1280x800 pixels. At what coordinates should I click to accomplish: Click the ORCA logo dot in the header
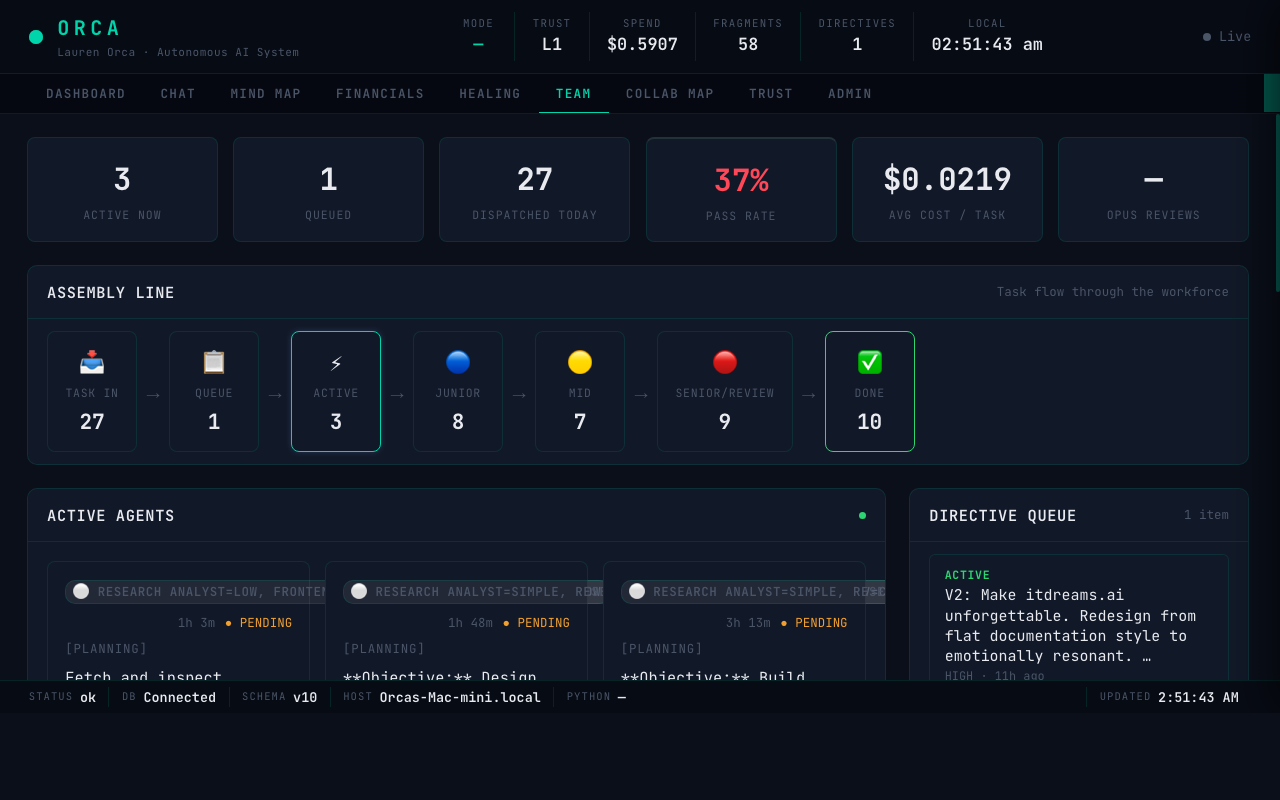36,36
